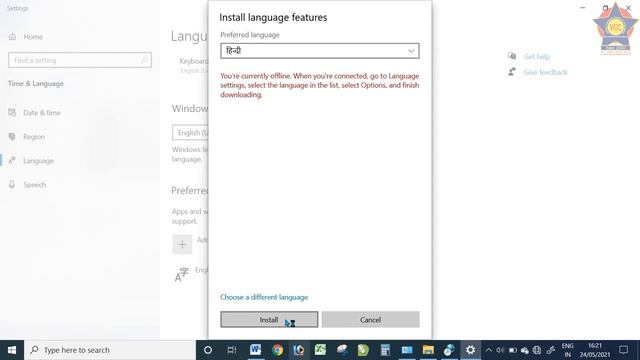The height and width of the screenshot is (360, 640).
Task: Click the Install button
Action: click(x=269, y=320)
